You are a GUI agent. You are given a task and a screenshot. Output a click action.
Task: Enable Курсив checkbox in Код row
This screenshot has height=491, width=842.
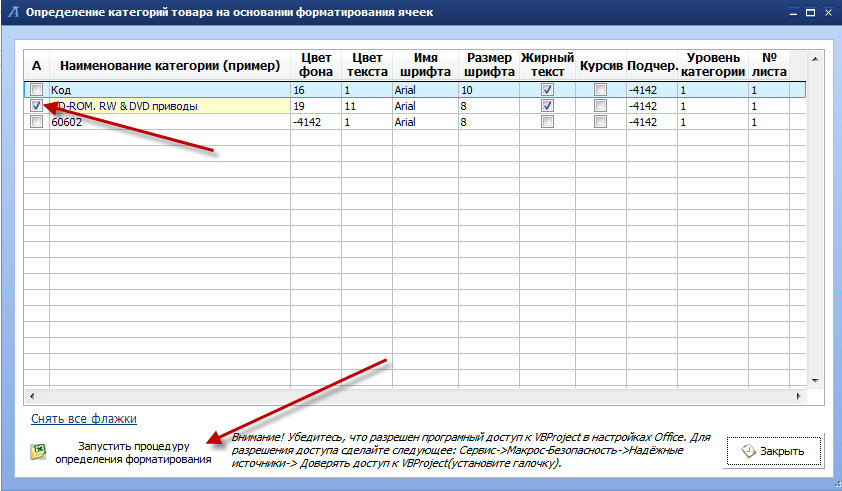point(600,90)
